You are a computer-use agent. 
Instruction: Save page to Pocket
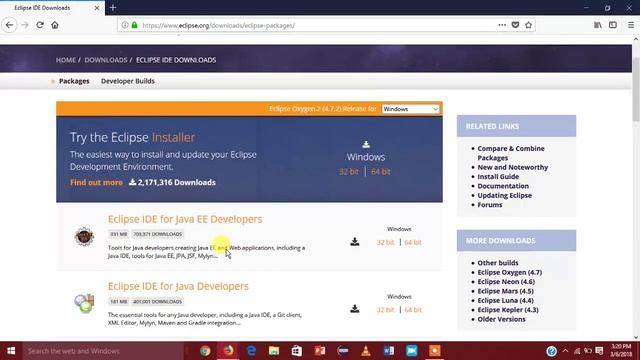(x=515, y=25)
